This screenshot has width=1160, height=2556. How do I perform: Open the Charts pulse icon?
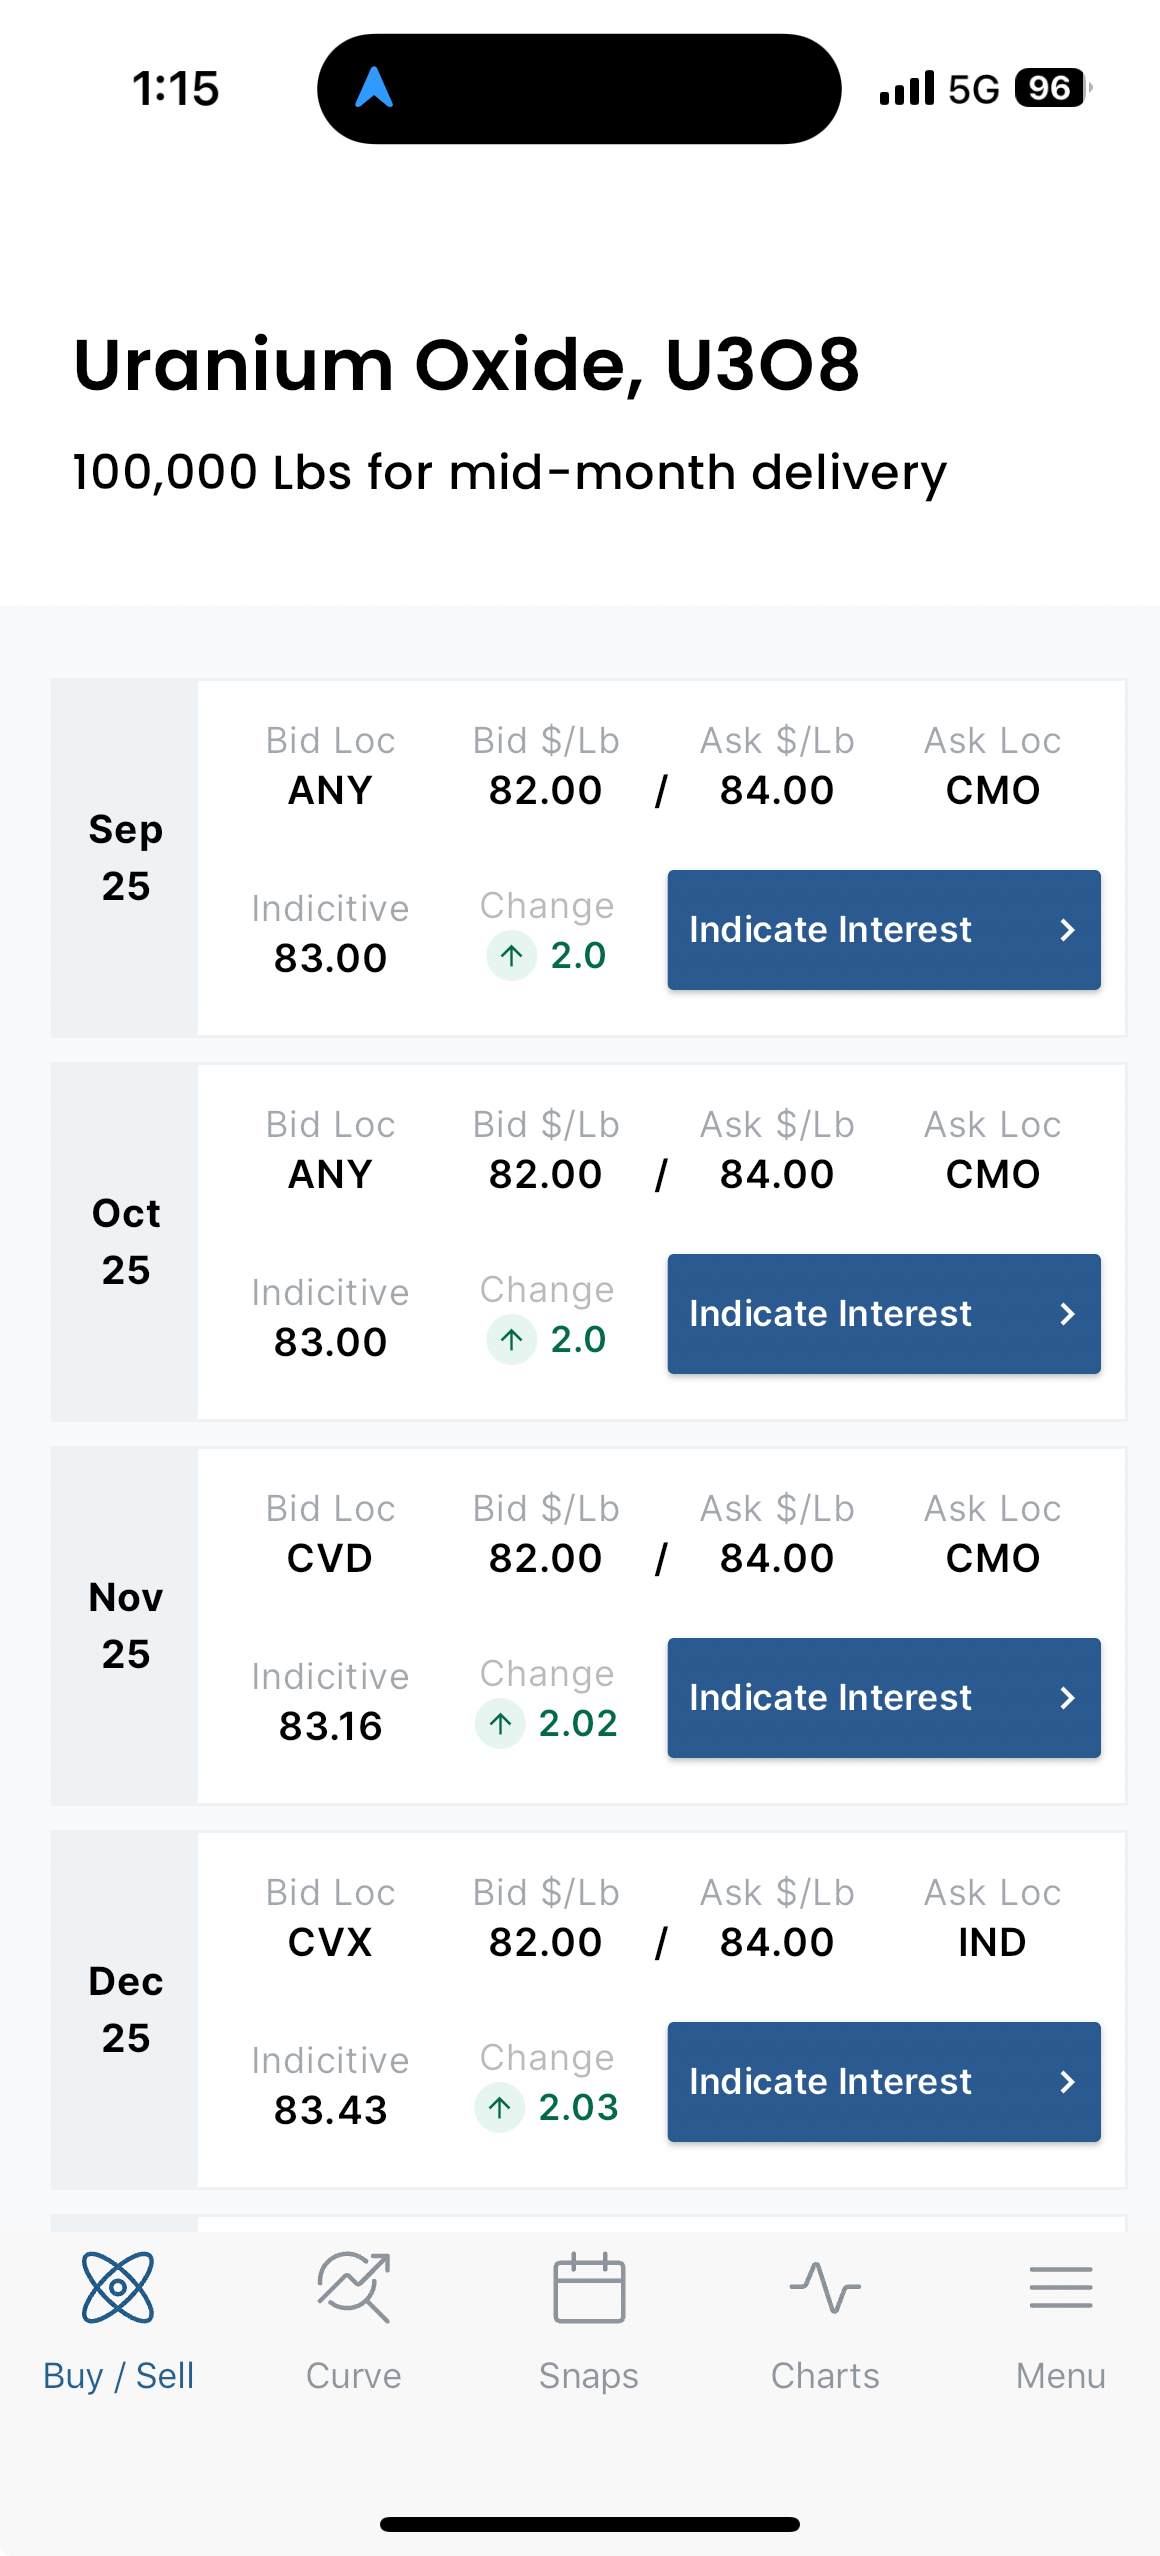click(825, 2287)
